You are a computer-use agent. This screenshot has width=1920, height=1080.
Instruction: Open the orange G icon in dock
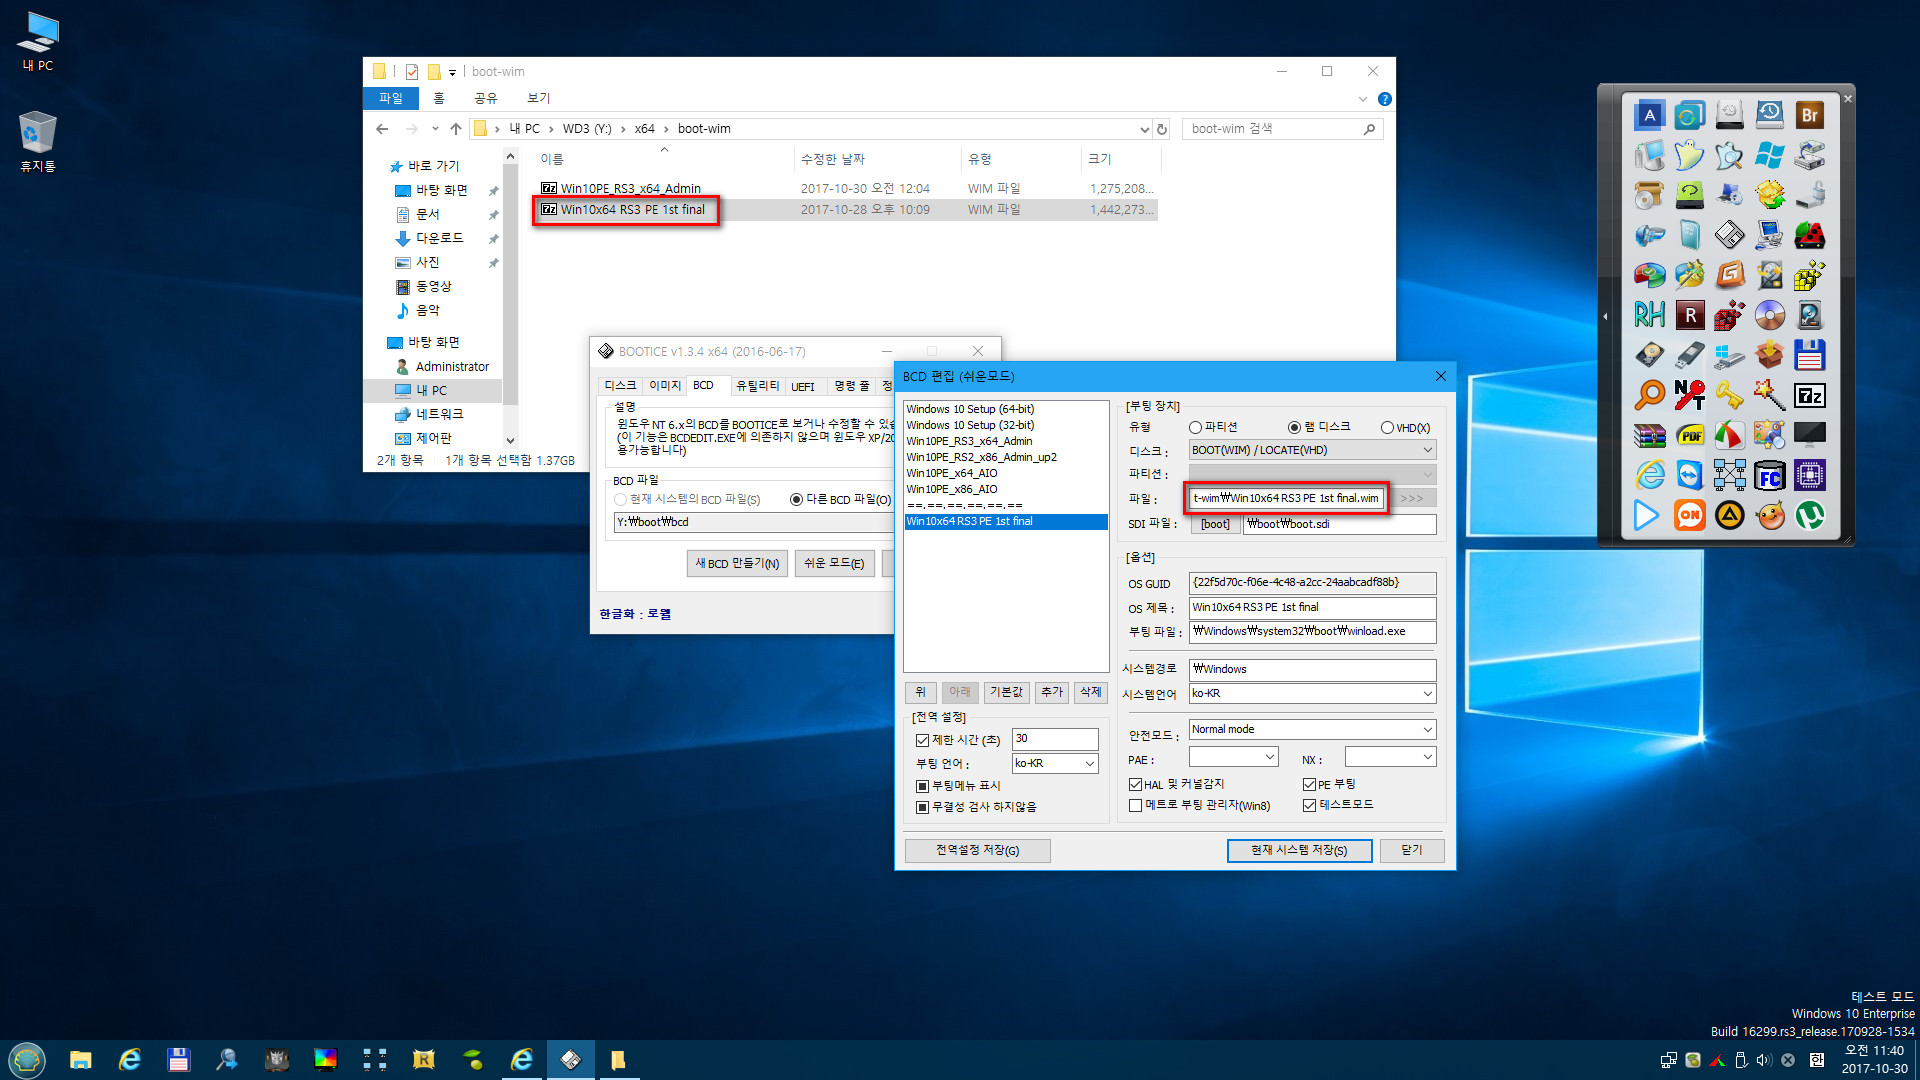(1729, 275)
